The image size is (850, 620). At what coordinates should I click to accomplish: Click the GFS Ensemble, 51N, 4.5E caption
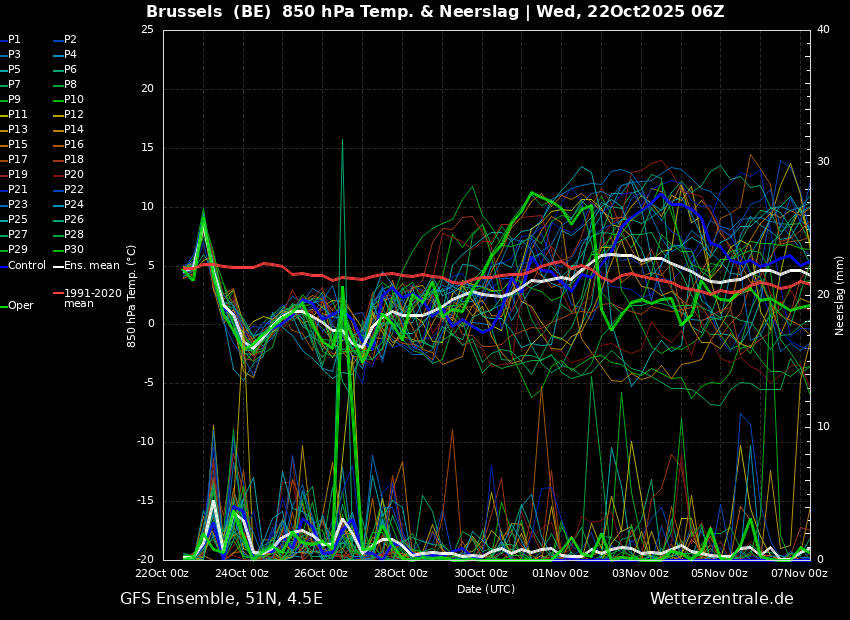221,599
